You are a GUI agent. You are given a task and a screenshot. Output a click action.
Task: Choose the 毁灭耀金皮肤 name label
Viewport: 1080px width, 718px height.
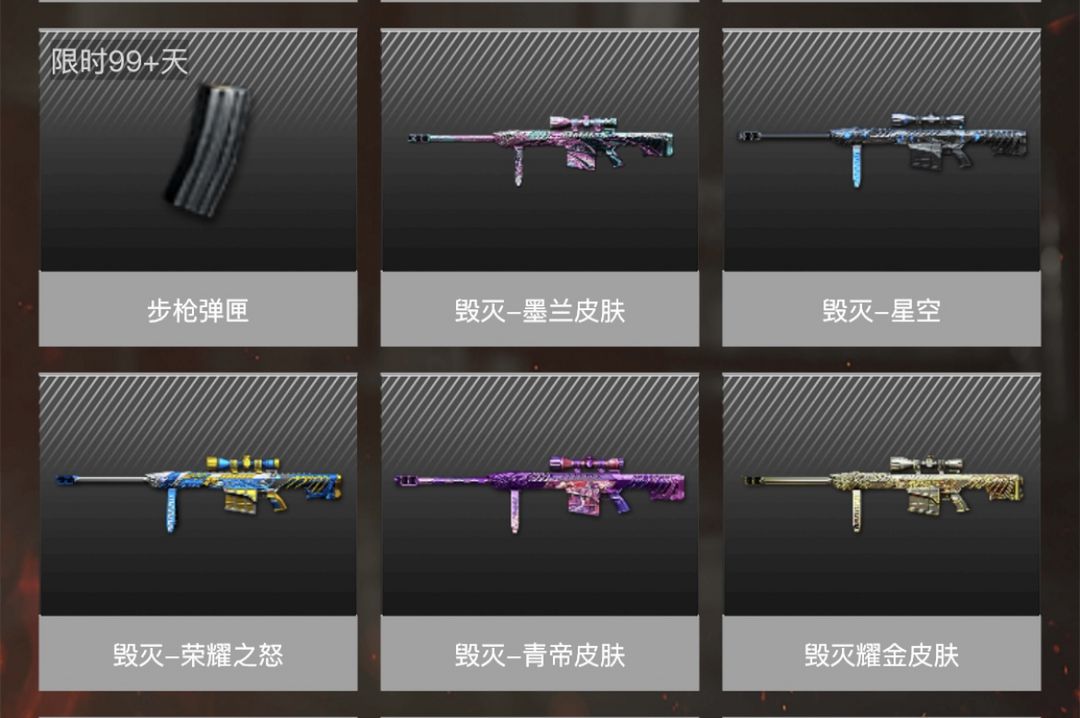tap(881, 655)
